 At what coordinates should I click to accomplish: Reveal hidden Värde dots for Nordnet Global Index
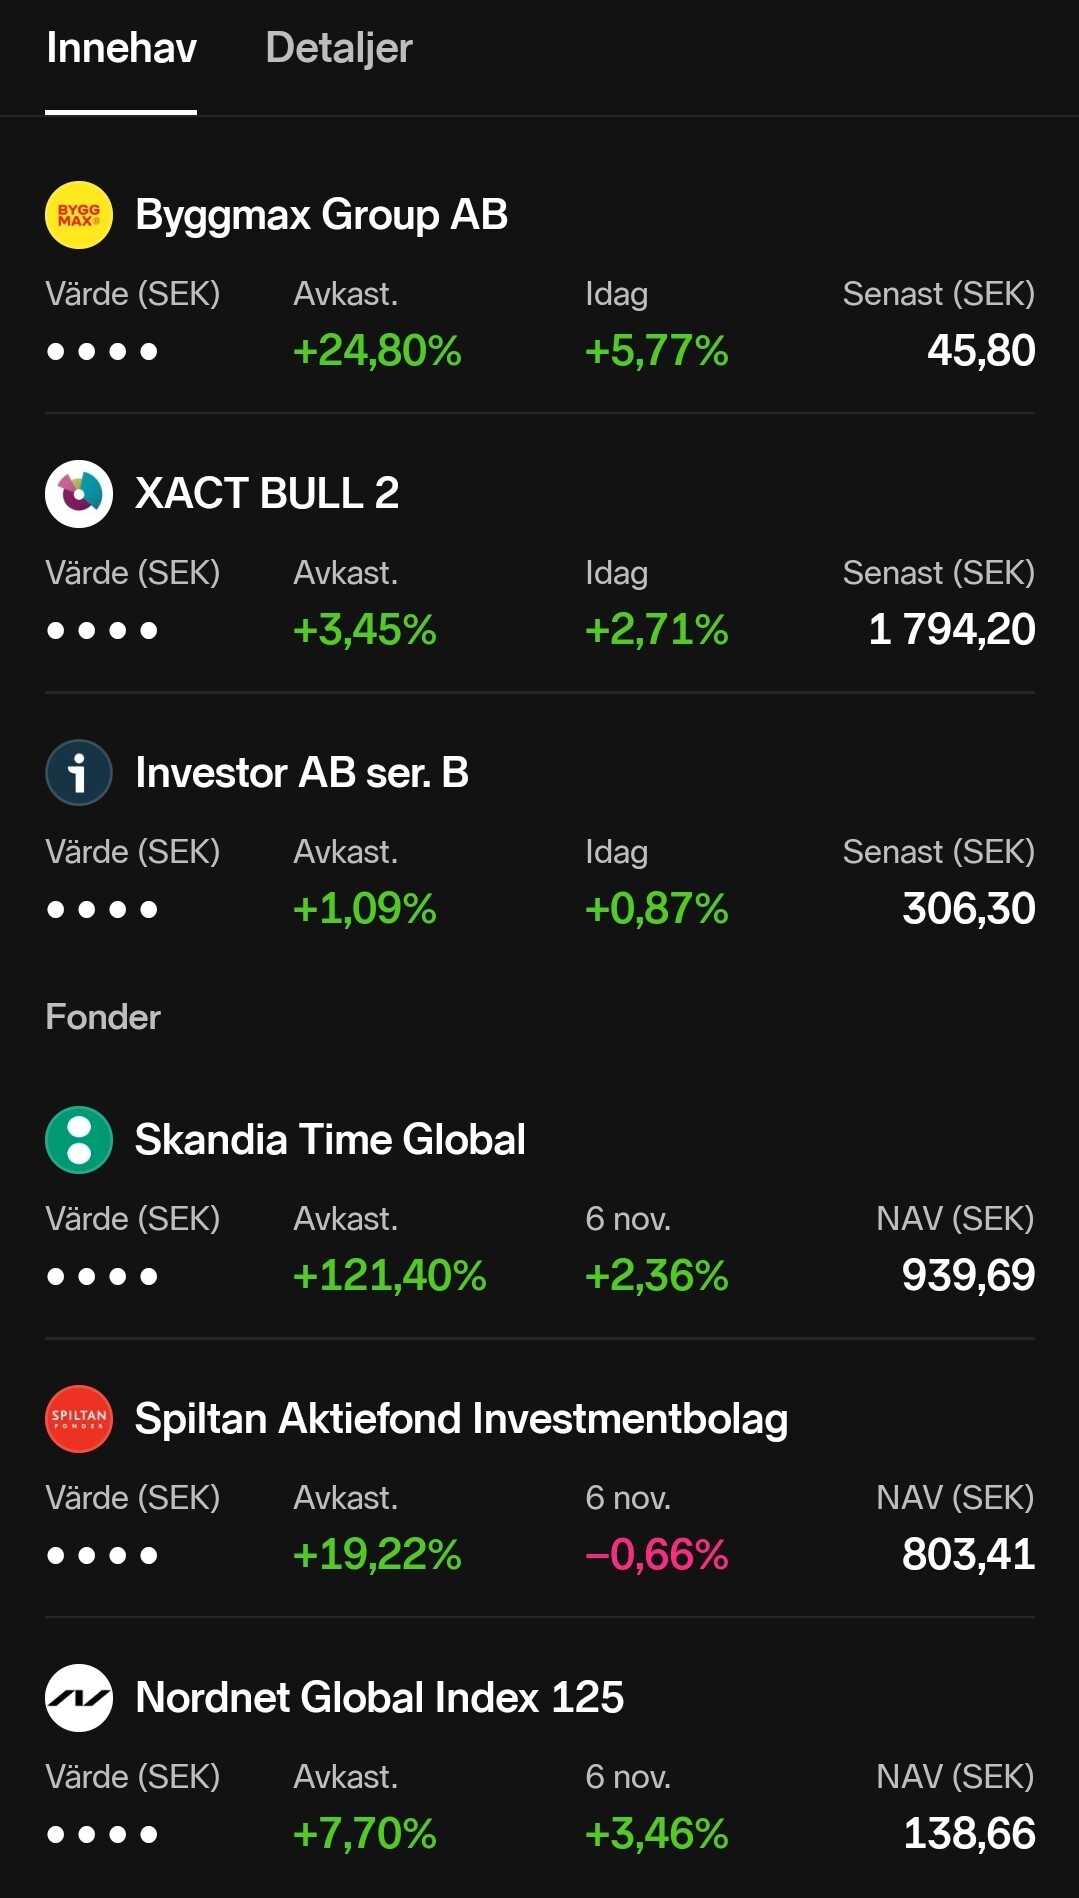tap(102, 1834)
